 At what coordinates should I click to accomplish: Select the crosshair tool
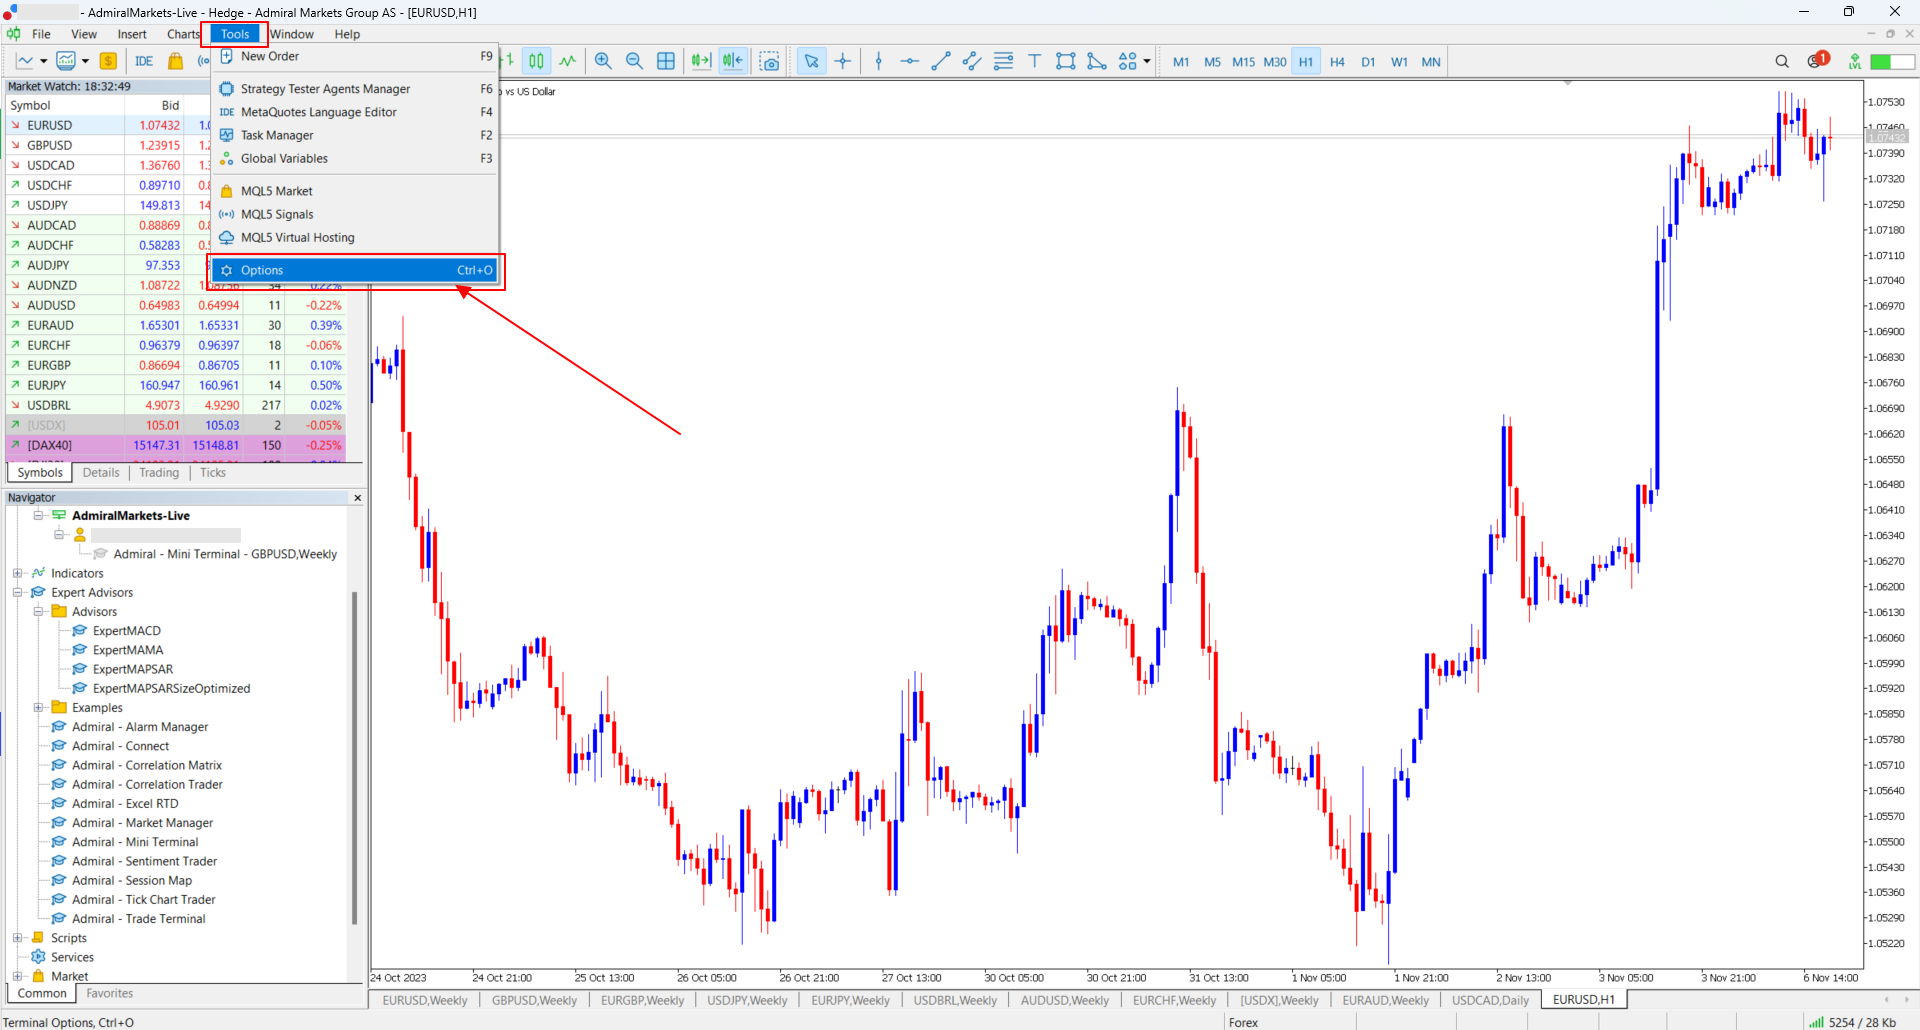point(843,61)
